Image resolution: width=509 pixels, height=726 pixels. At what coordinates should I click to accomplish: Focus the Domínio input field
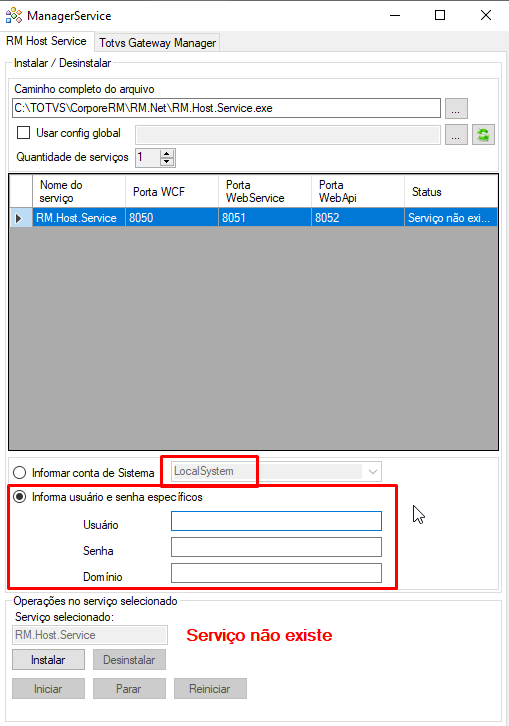click(x=276, y=573)
